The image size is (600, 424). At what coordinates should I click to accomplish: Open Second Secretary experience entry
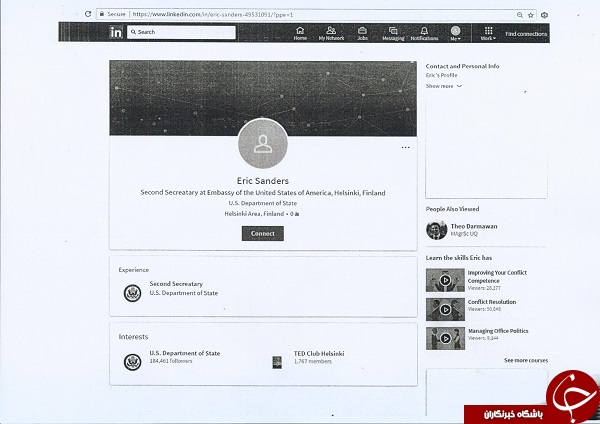click(x=176, y=284)
